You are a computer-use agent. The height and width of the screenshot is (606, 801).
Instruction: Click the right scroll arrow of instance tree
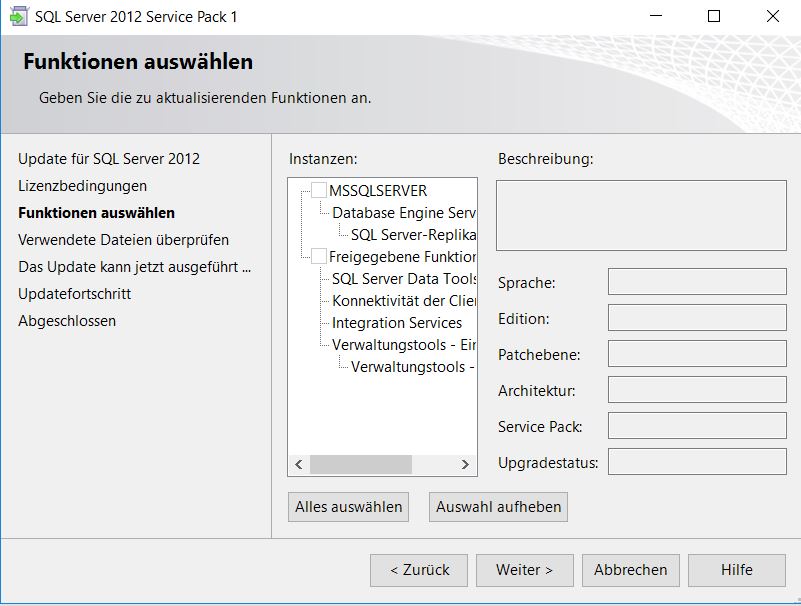[465, 464]
